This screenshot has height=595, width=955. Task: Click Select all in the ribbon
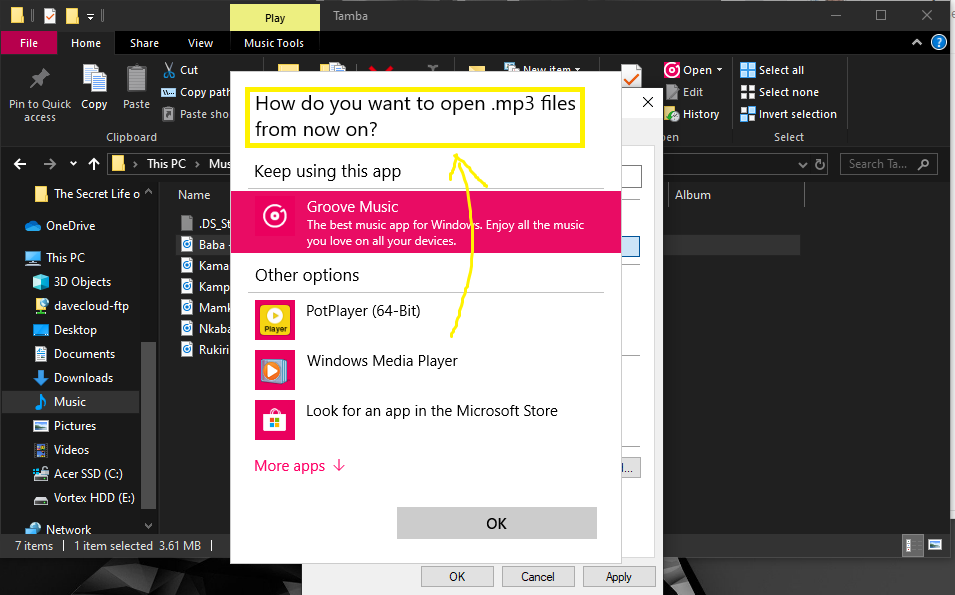pos(772,70)
